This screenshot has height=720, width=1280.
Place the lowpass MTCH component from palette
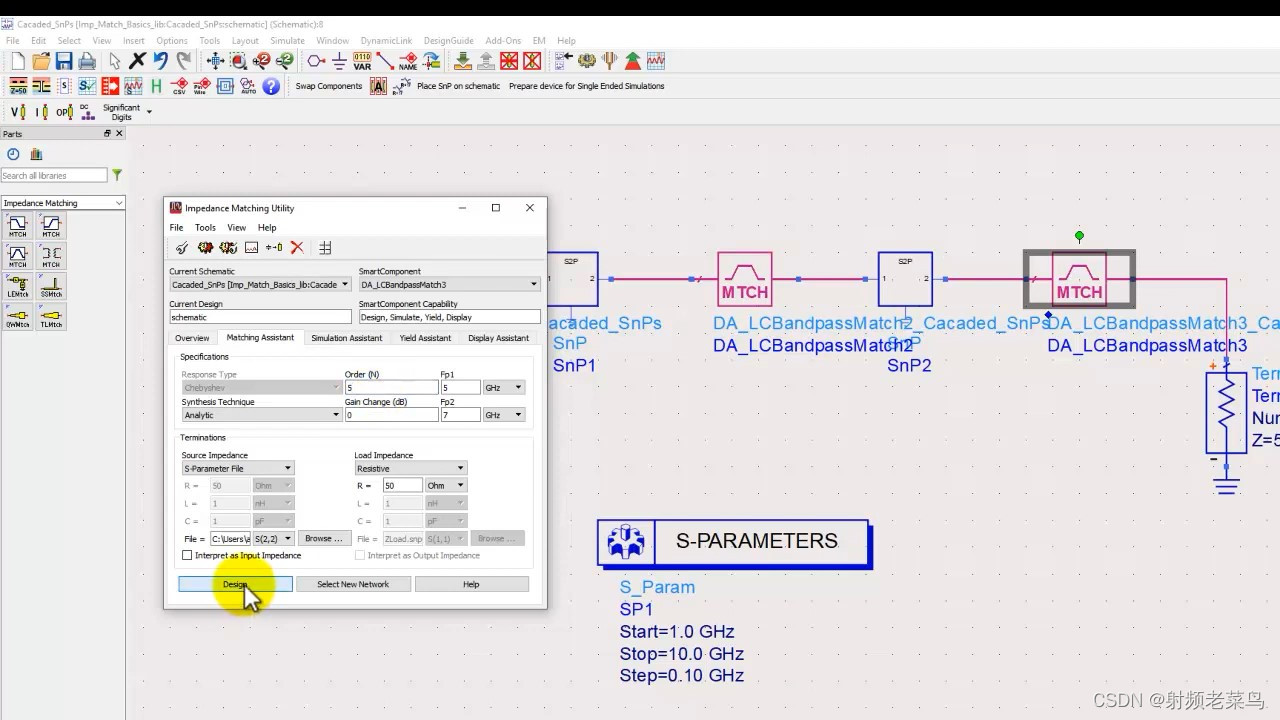18,227
